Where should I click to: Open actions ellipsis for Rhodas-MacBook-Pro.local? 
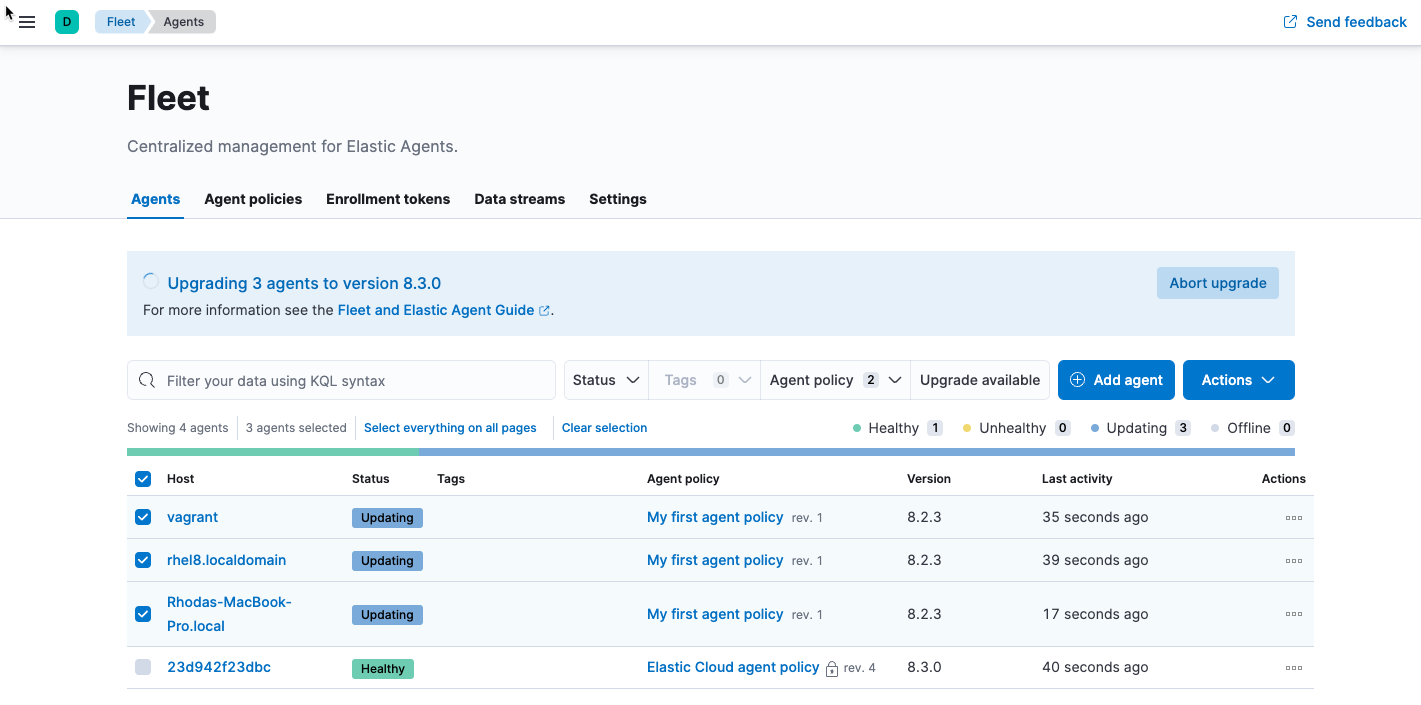pyautogui.click(x=1293, y=614)
